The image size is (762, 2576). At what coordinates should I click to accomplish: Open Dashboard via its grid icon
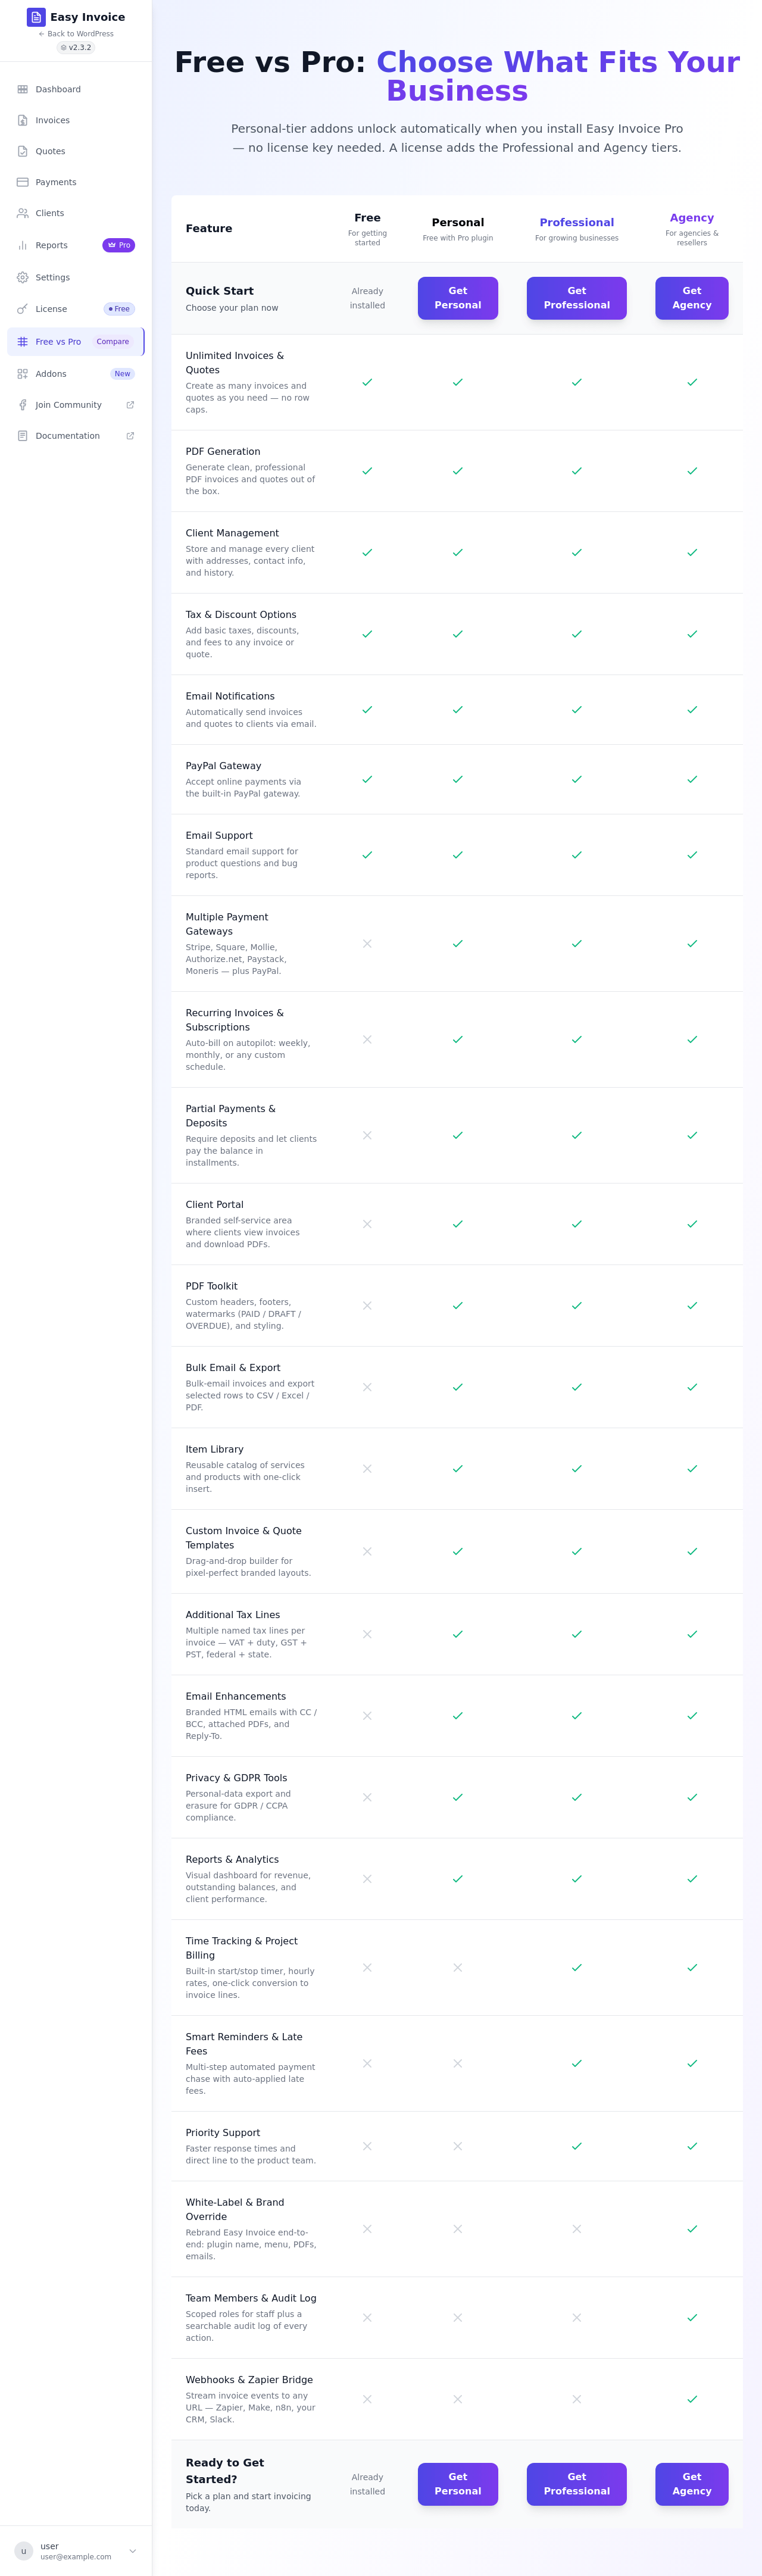(x=23, y=90)
